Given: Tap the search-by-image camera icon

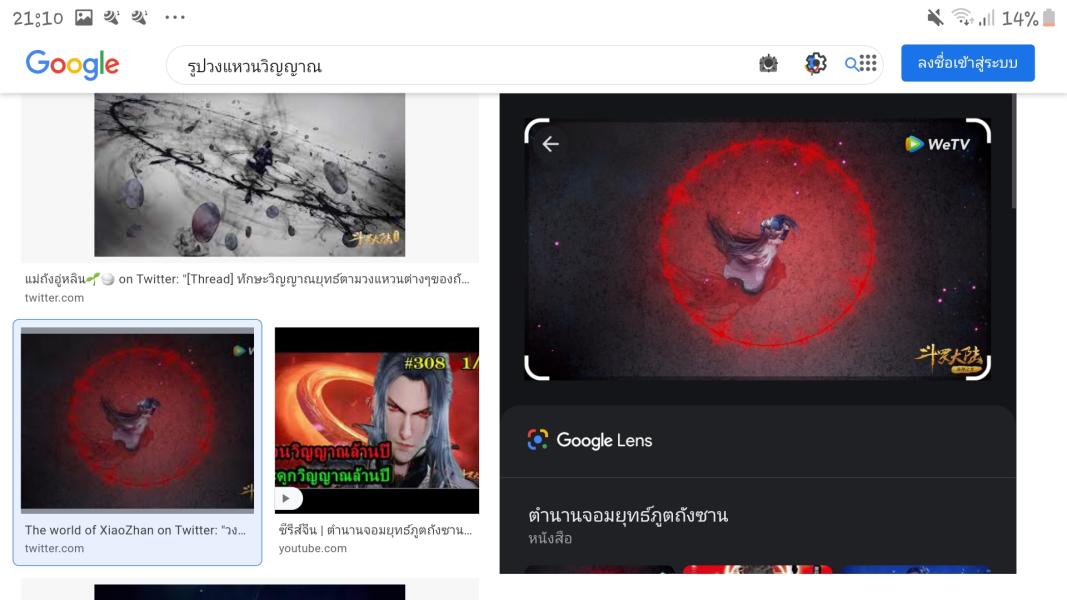Looking at the screenshot, I should pyautogui.click(x=768, y=64).
